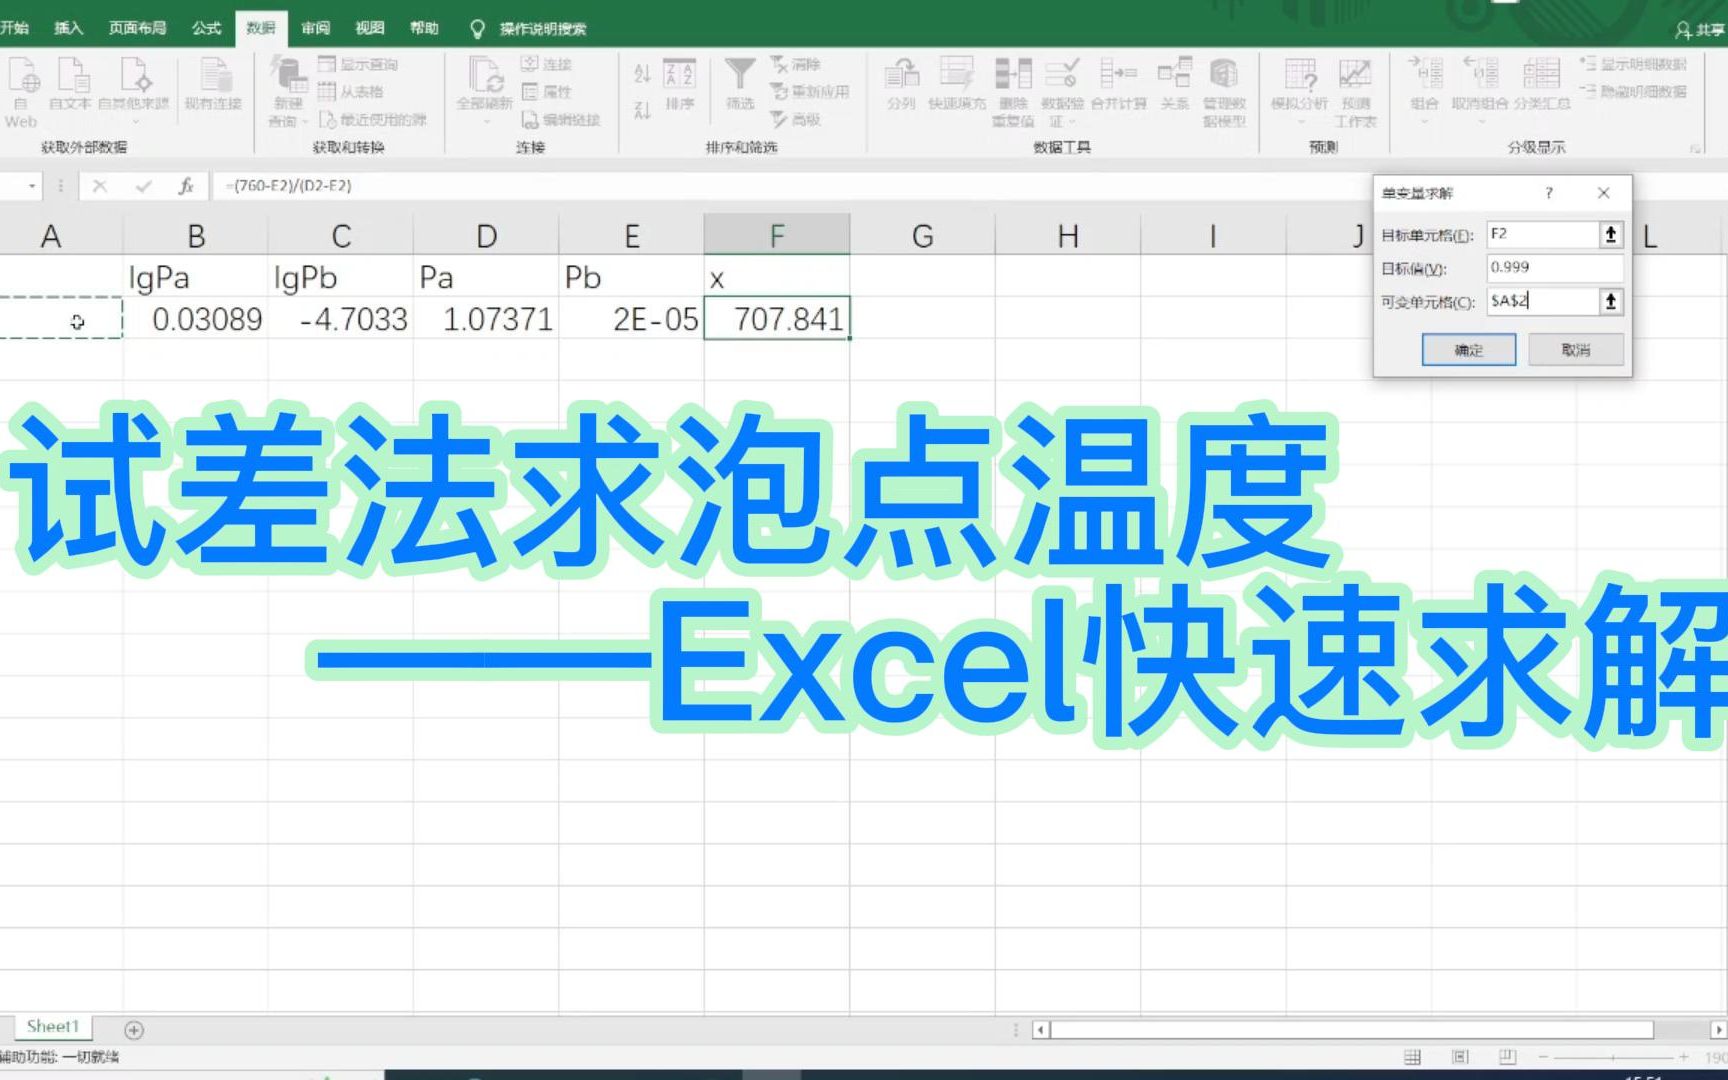Click Subtotal (分类汇总)
Image resolution: width=1728 pixels, height=1080 pixels.
tap(1541, 85)
